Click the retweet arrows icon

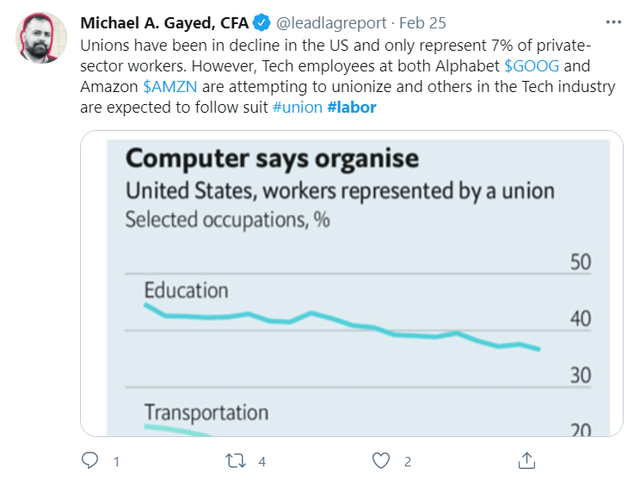[236, 461]
